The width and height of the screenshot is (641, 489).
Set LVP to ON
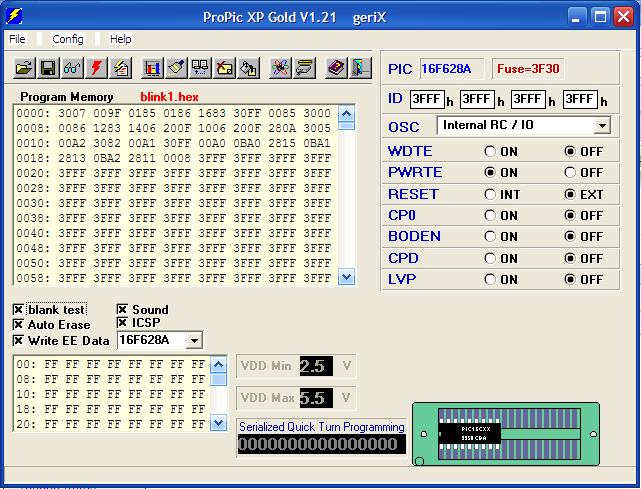[x=490, y=280]
